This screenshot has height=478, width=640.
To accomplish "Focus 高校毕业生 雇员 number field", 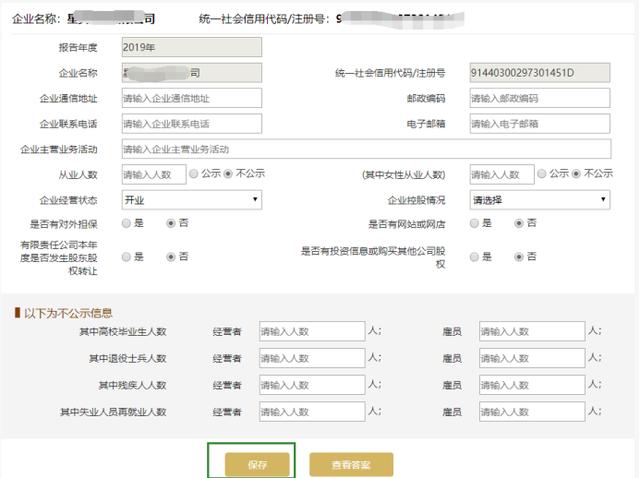I will 532,331.
